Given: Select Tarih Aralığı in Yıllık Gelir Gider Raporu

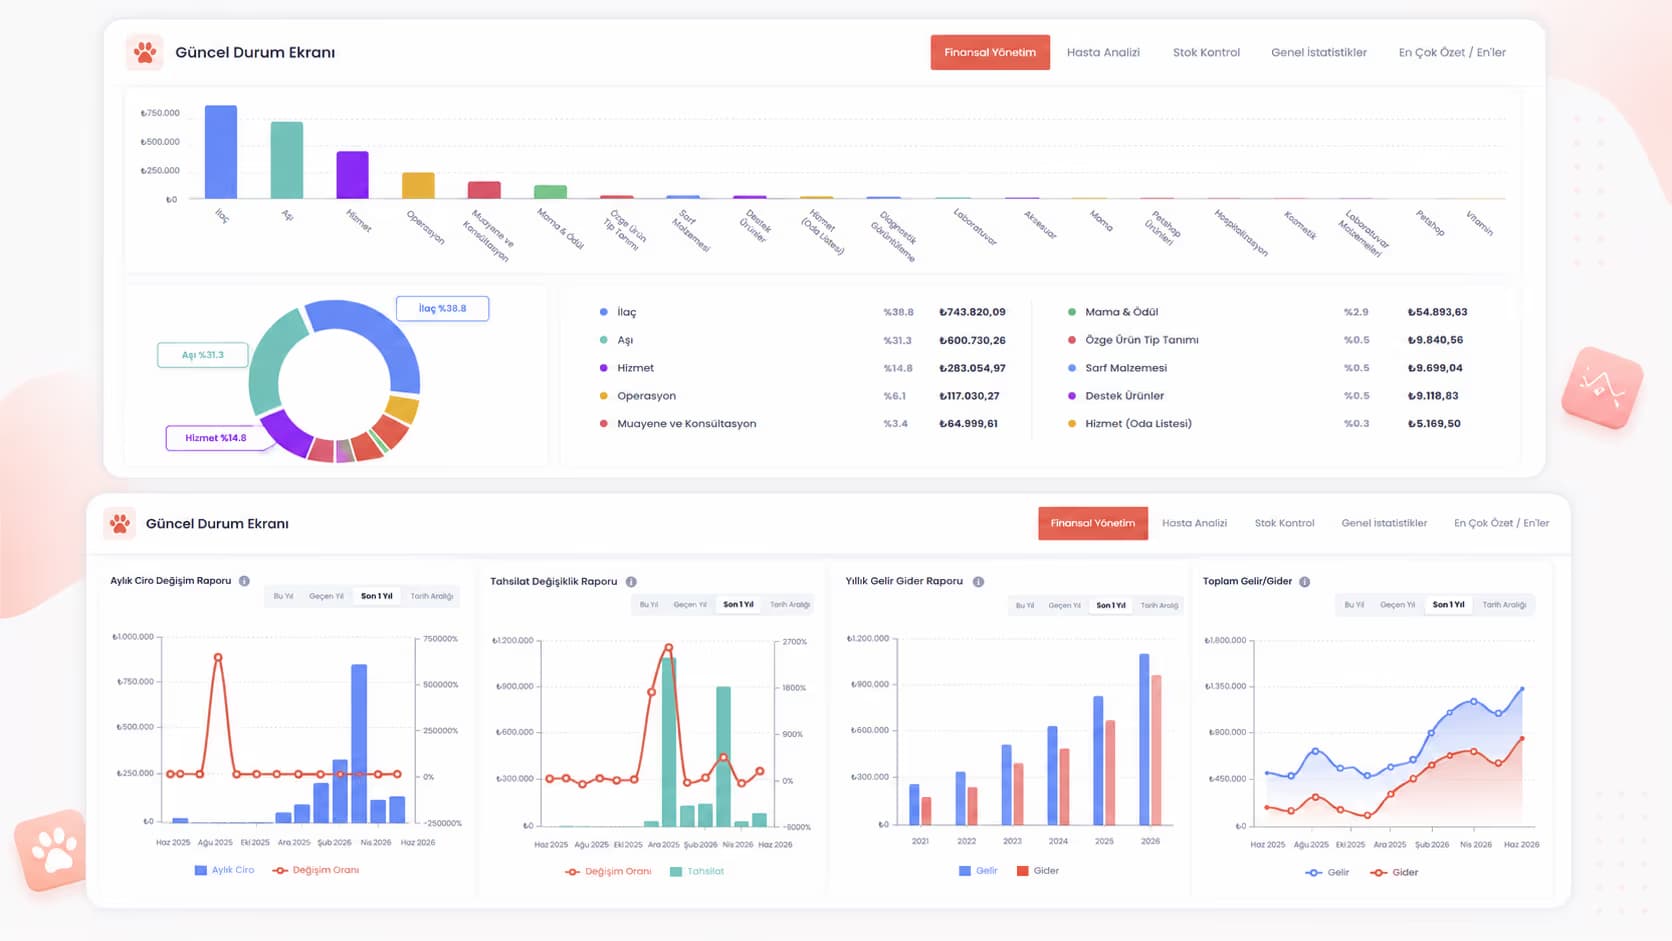Looking at the screenshot, I should [x=1159, y=605].
